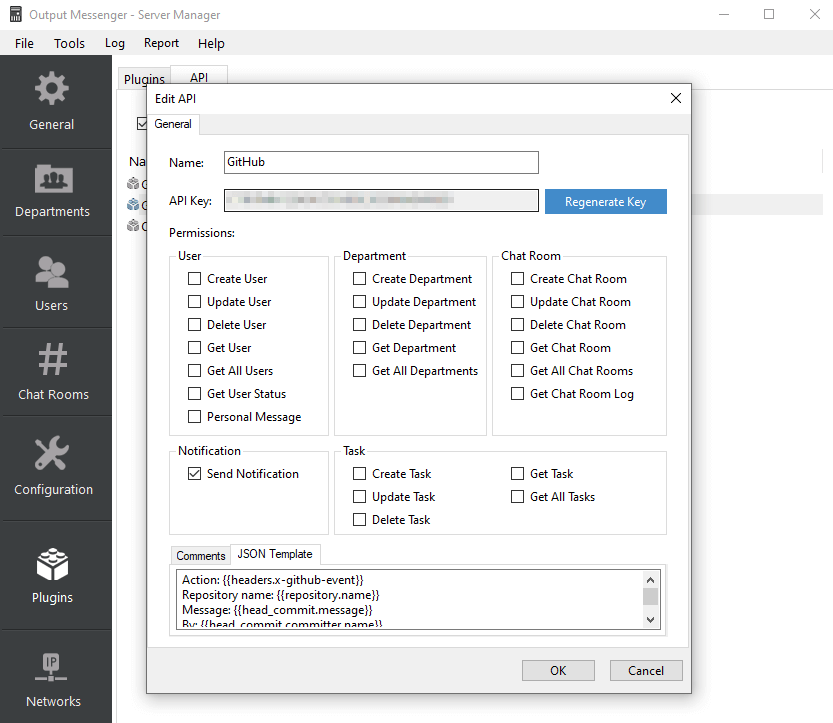The height and width of the screenshot is (723, 833).
Task: Open the Users section in sidebar
Action: [x=52, y=283]
